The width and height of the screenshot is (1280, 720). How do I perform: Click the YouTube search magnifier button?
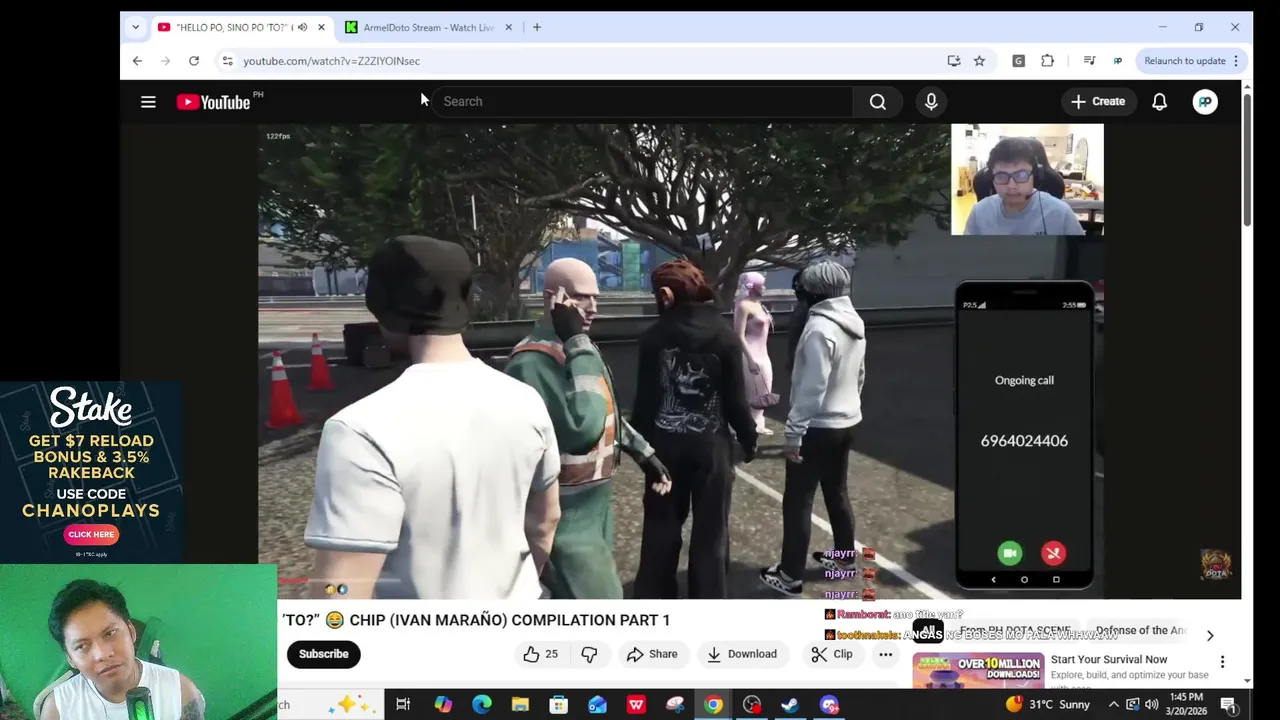(x=877, y=101)
